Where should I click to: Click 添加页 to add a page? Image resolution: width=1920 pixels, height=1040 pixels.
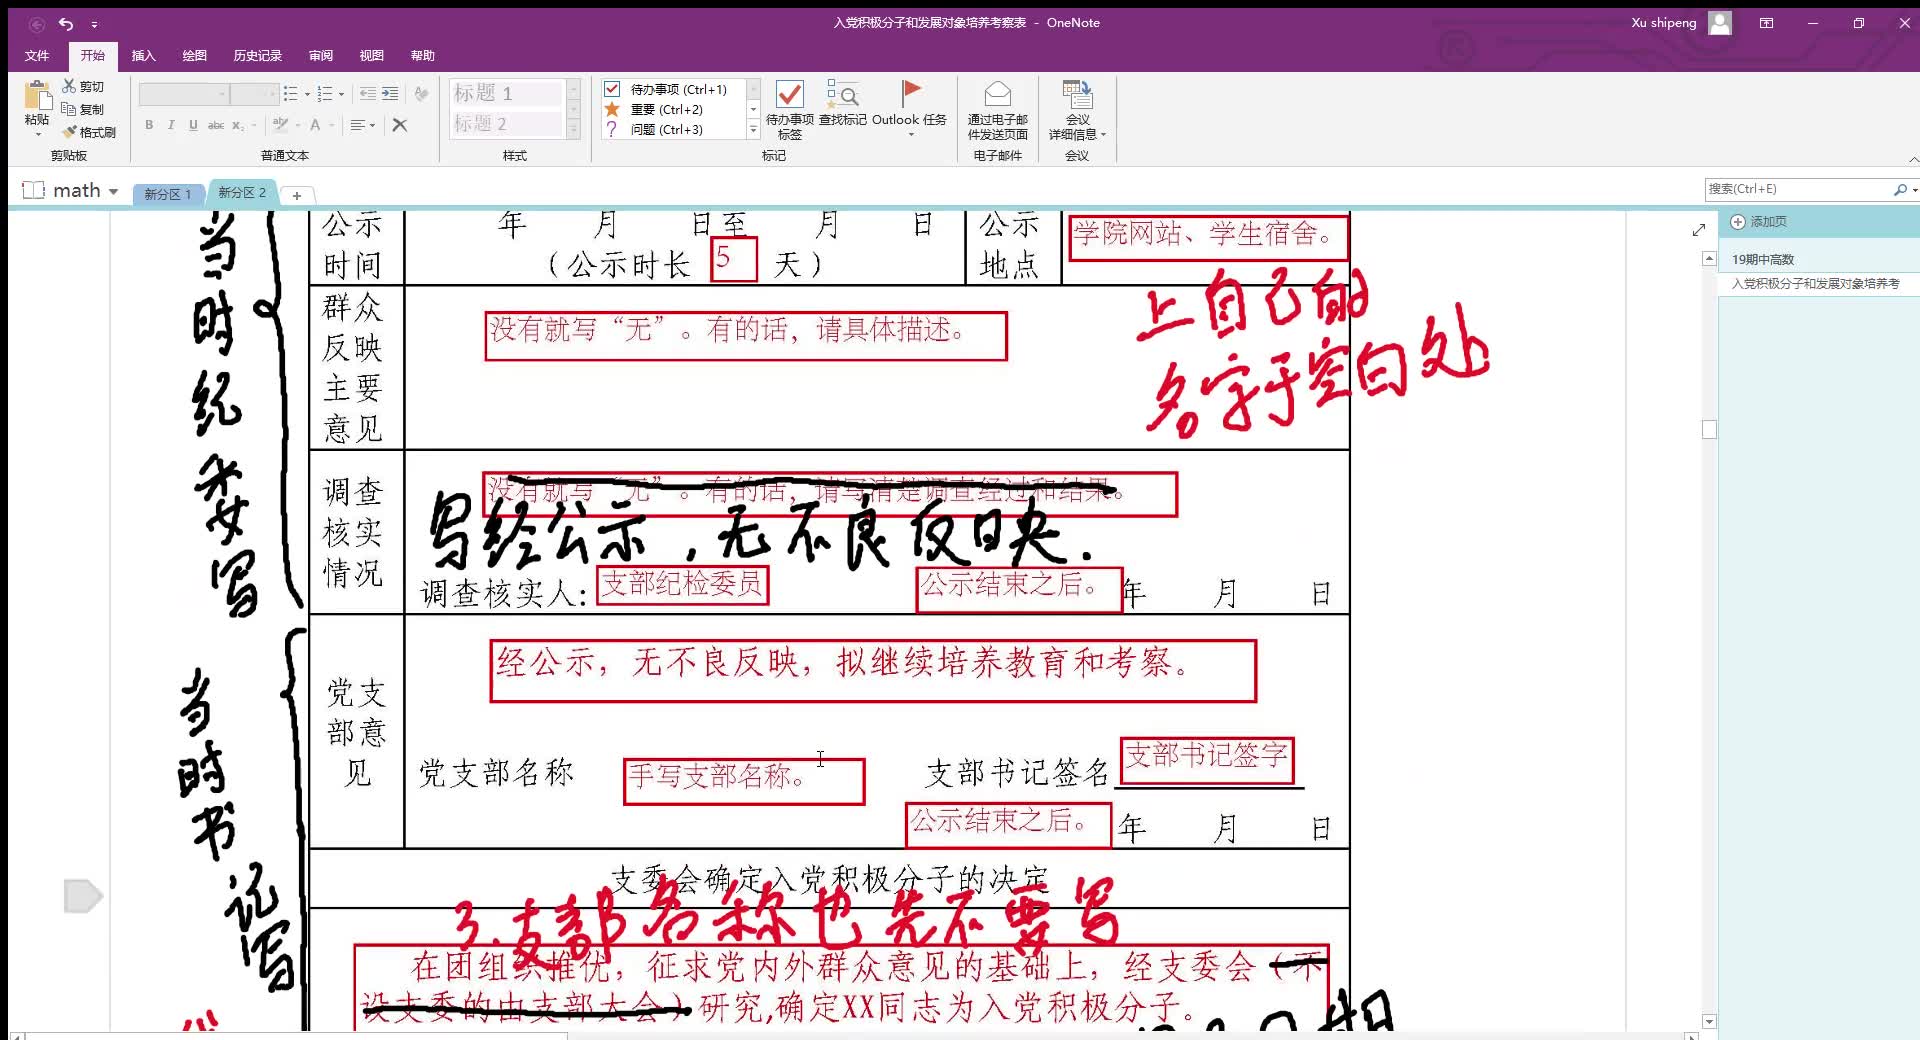tap(1759, 222)
